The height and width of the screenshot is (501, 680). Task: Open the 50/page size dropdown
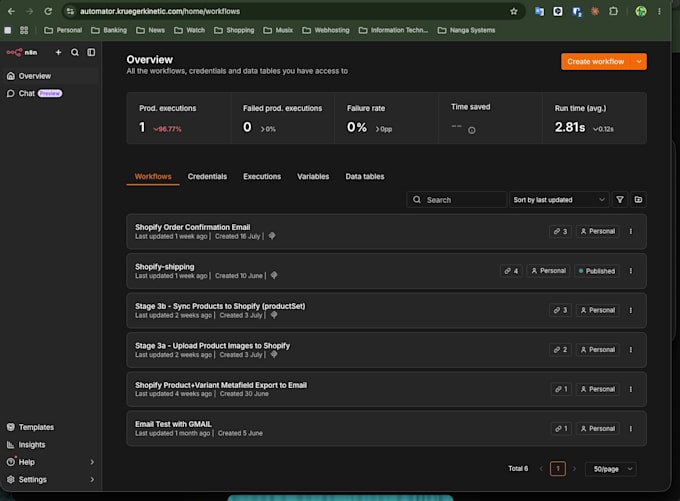click(x=611, y=469)
